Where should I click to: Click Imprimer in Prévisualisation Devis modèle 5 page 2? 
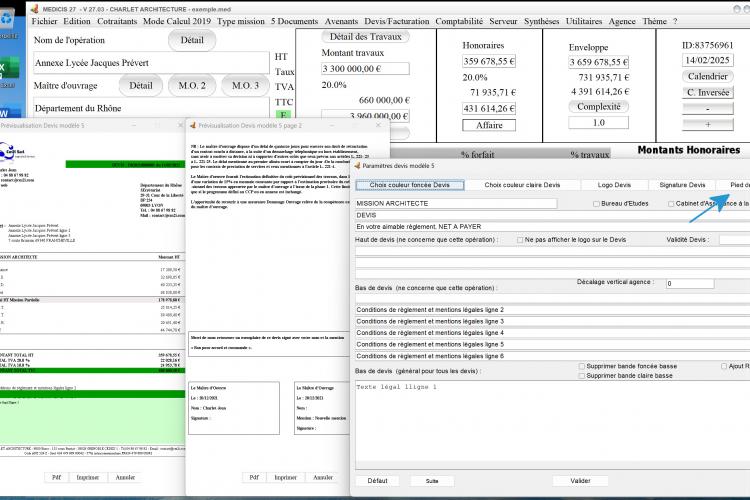(x=286, y=477)
